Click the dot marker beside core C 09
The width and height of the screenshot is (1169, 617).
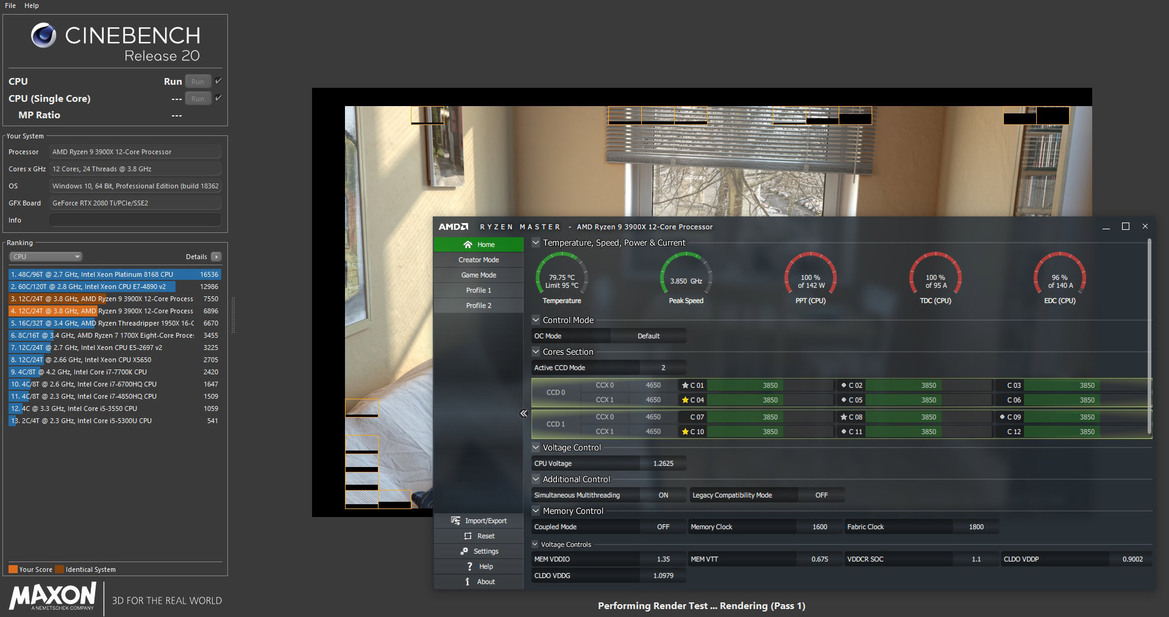pyautogui.click(x=1003, y=417)
